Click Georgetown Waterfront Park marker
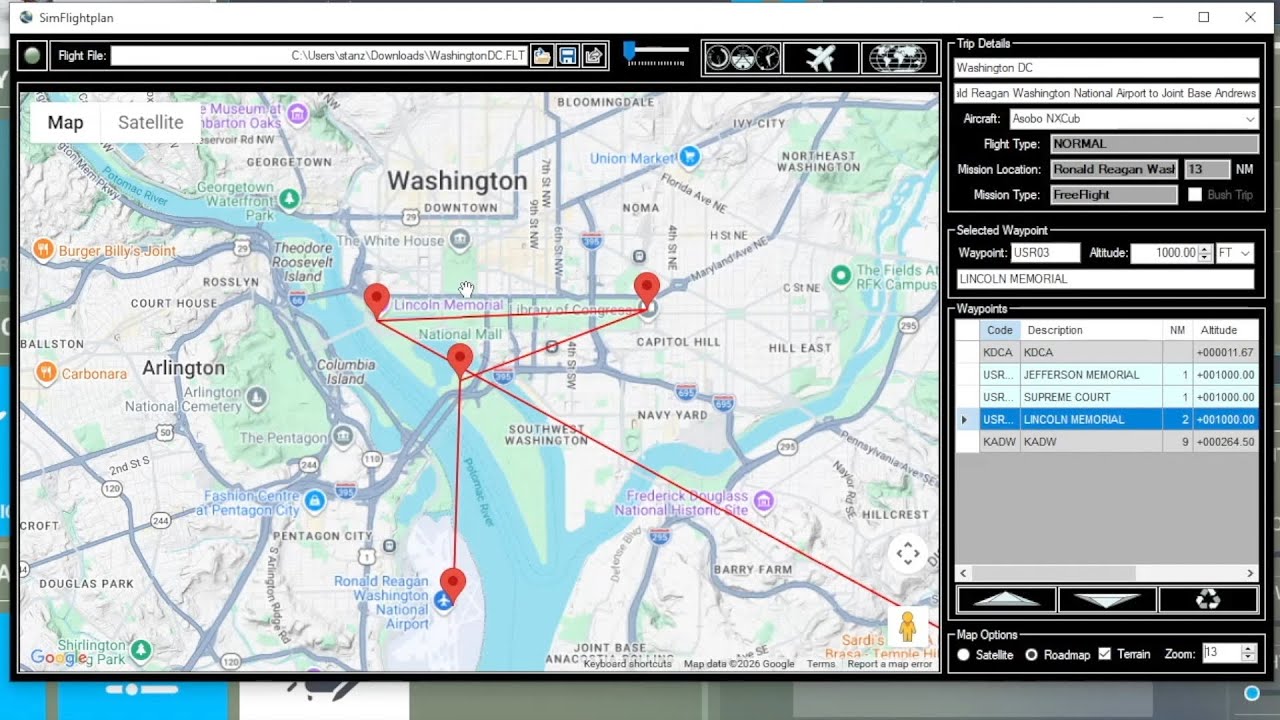1280x720 pixels. click(289, 198)
